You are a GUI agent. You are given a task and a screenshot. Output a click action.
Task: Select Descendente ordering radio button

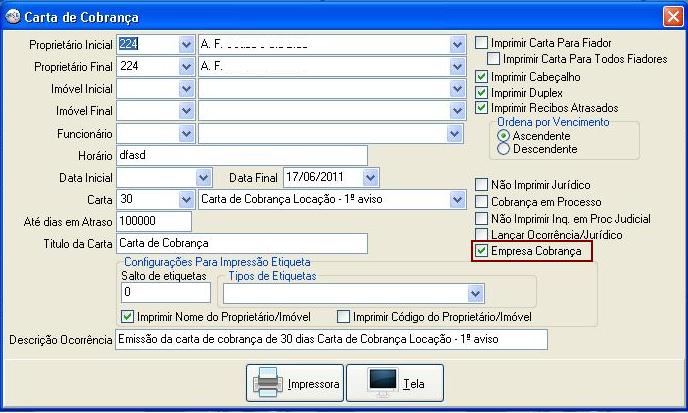503,148
